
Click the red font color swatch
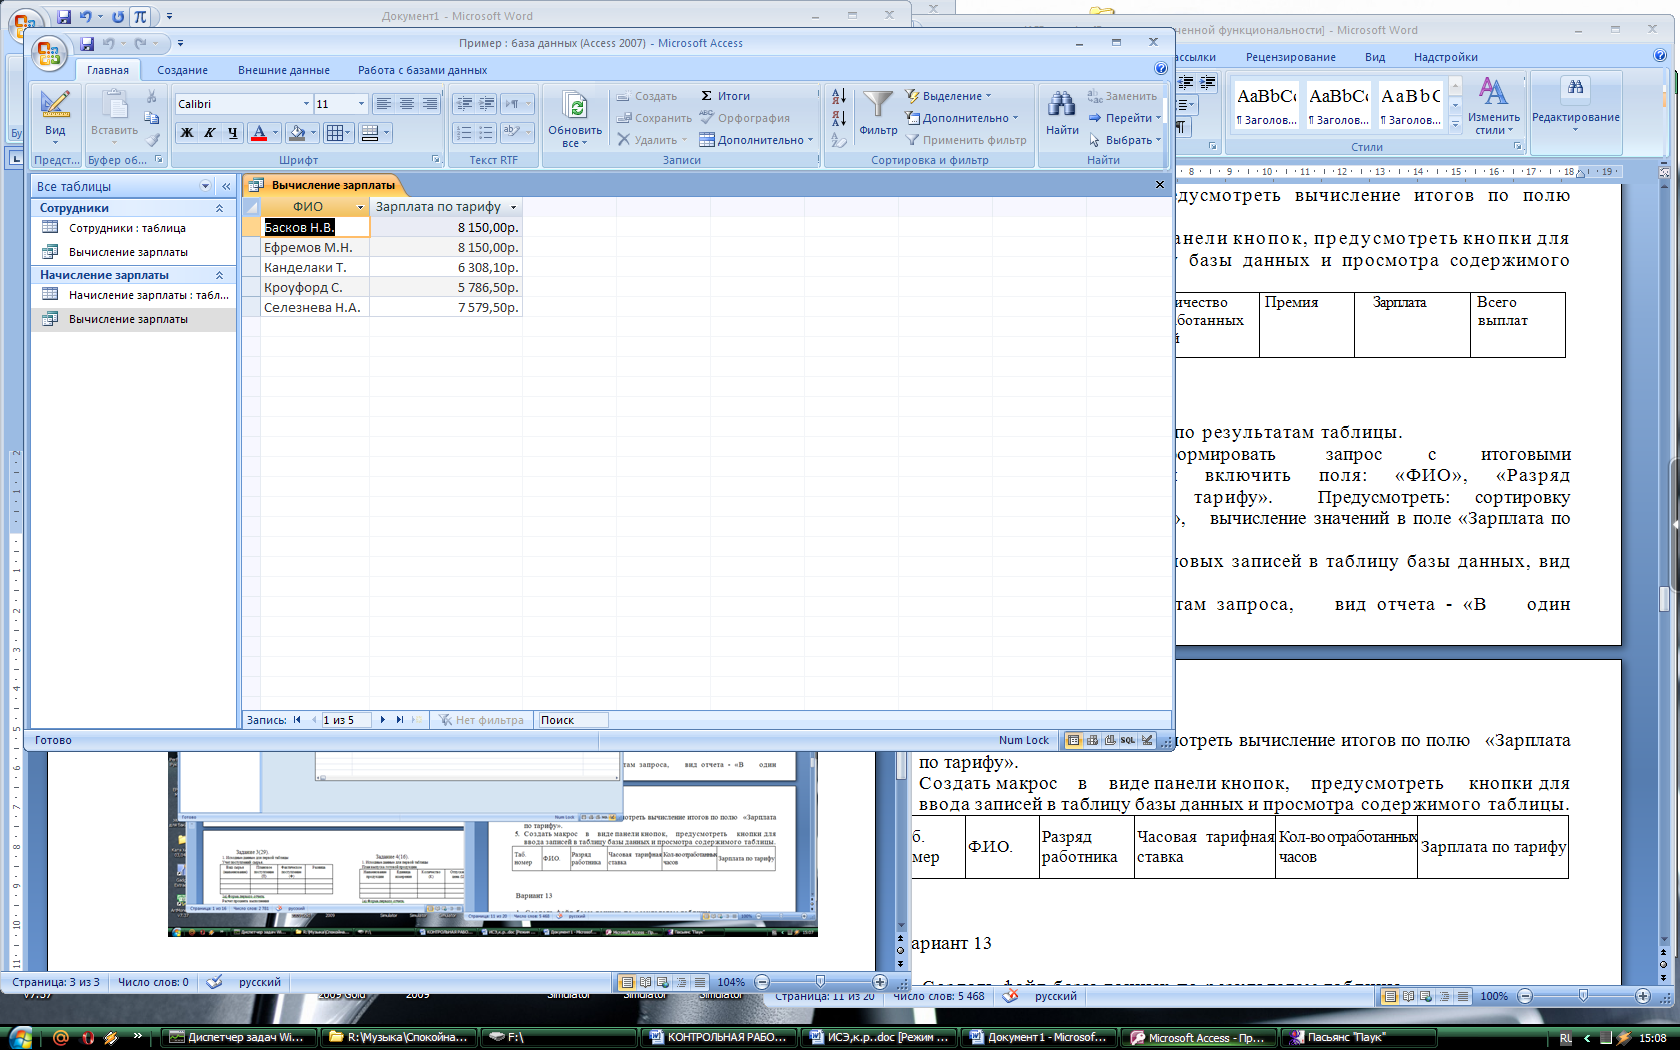coord(259,132)
